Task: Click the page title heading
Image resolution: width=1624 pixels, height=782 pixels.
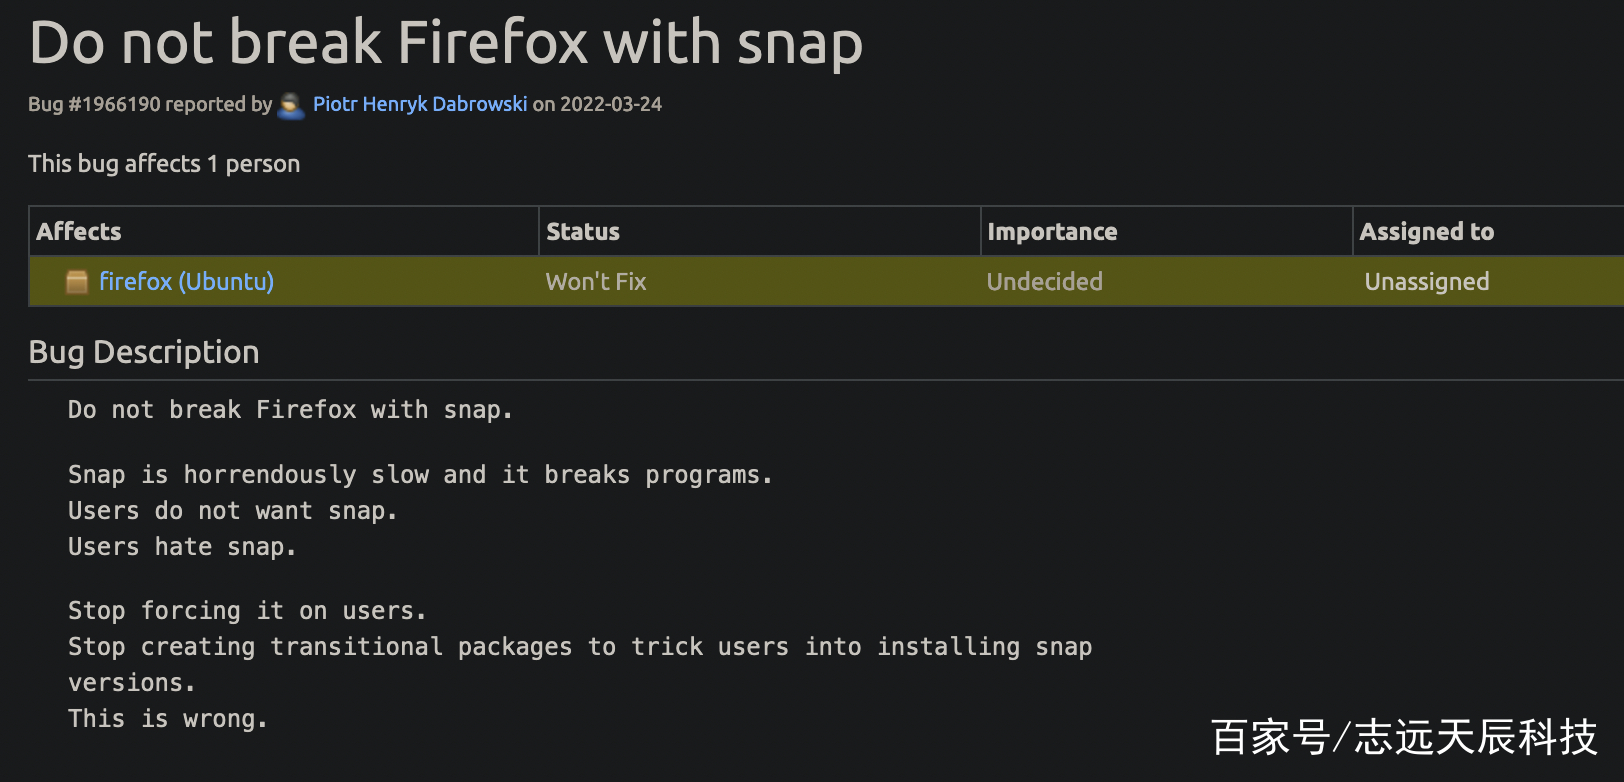Action: (x=446, y=43)
